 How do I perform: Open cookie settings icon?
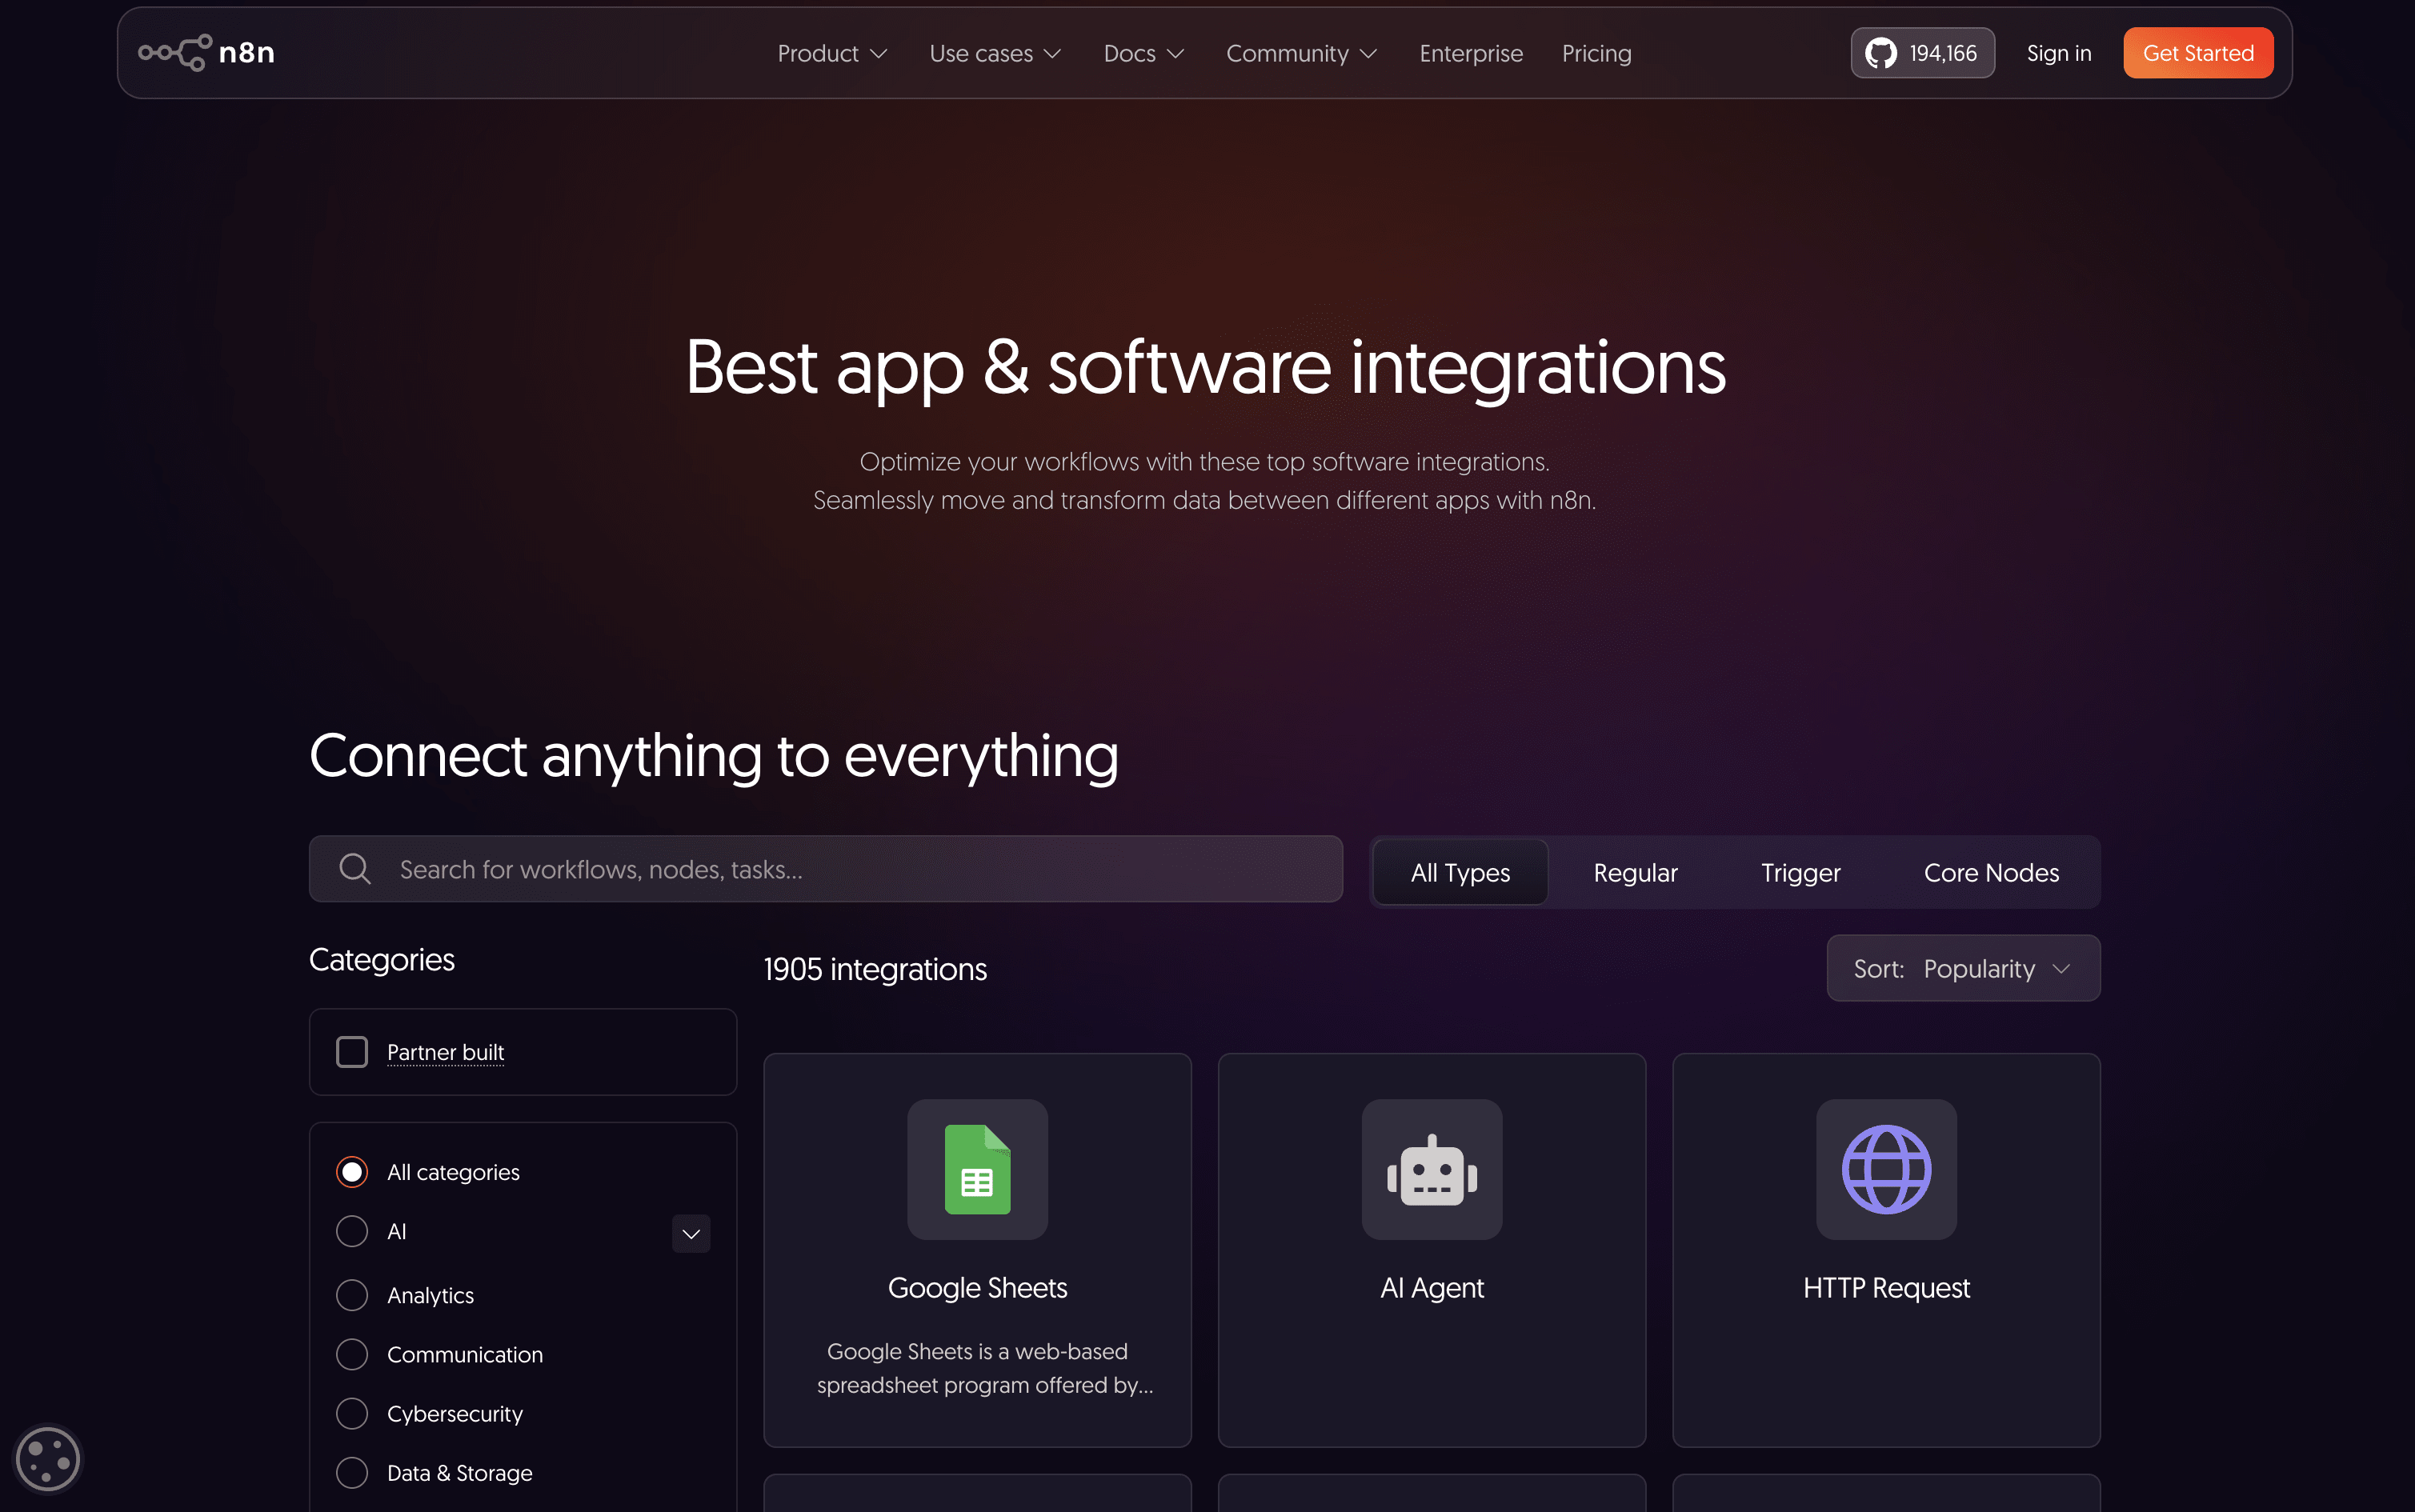pyautogui.click(x=47, y=1459)
